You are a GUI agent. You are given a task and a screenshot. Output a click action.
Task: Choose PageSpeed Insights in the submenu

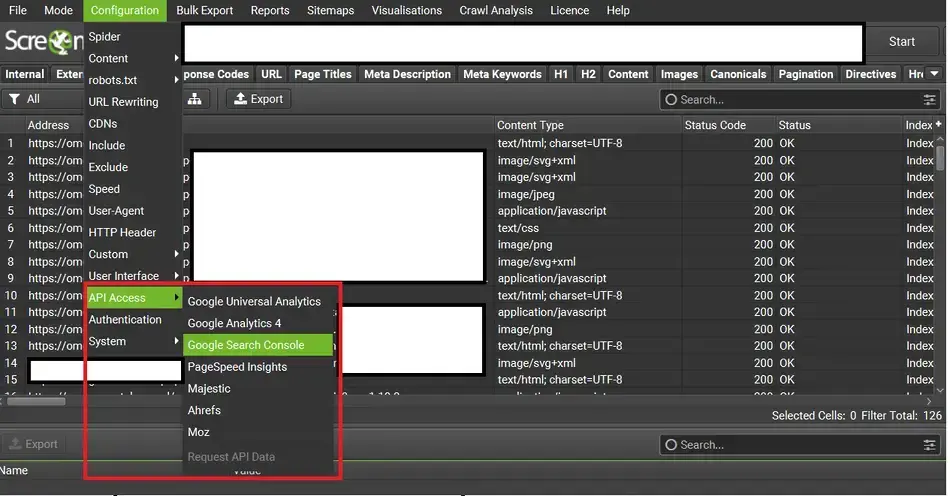(x=237, y=367)
